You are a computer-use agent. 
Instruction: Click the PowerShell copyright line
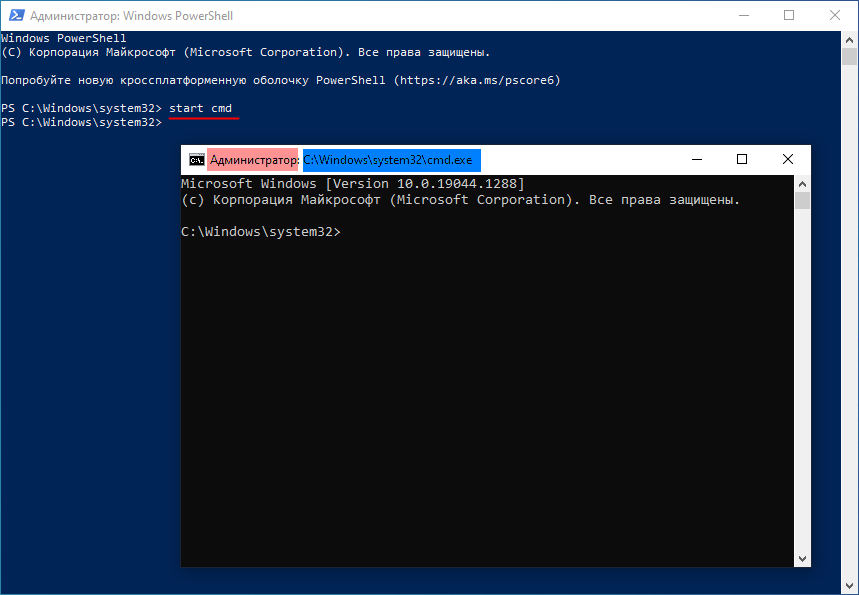(245, 53)
